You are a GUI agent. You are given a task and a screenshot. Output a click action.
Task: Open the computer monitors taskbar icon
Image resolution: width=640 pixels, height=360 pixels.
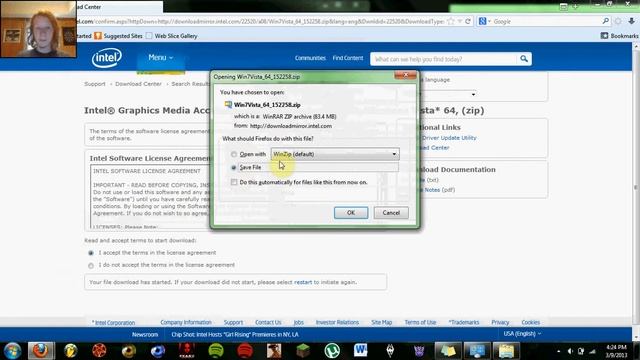[x=477, y=351]
